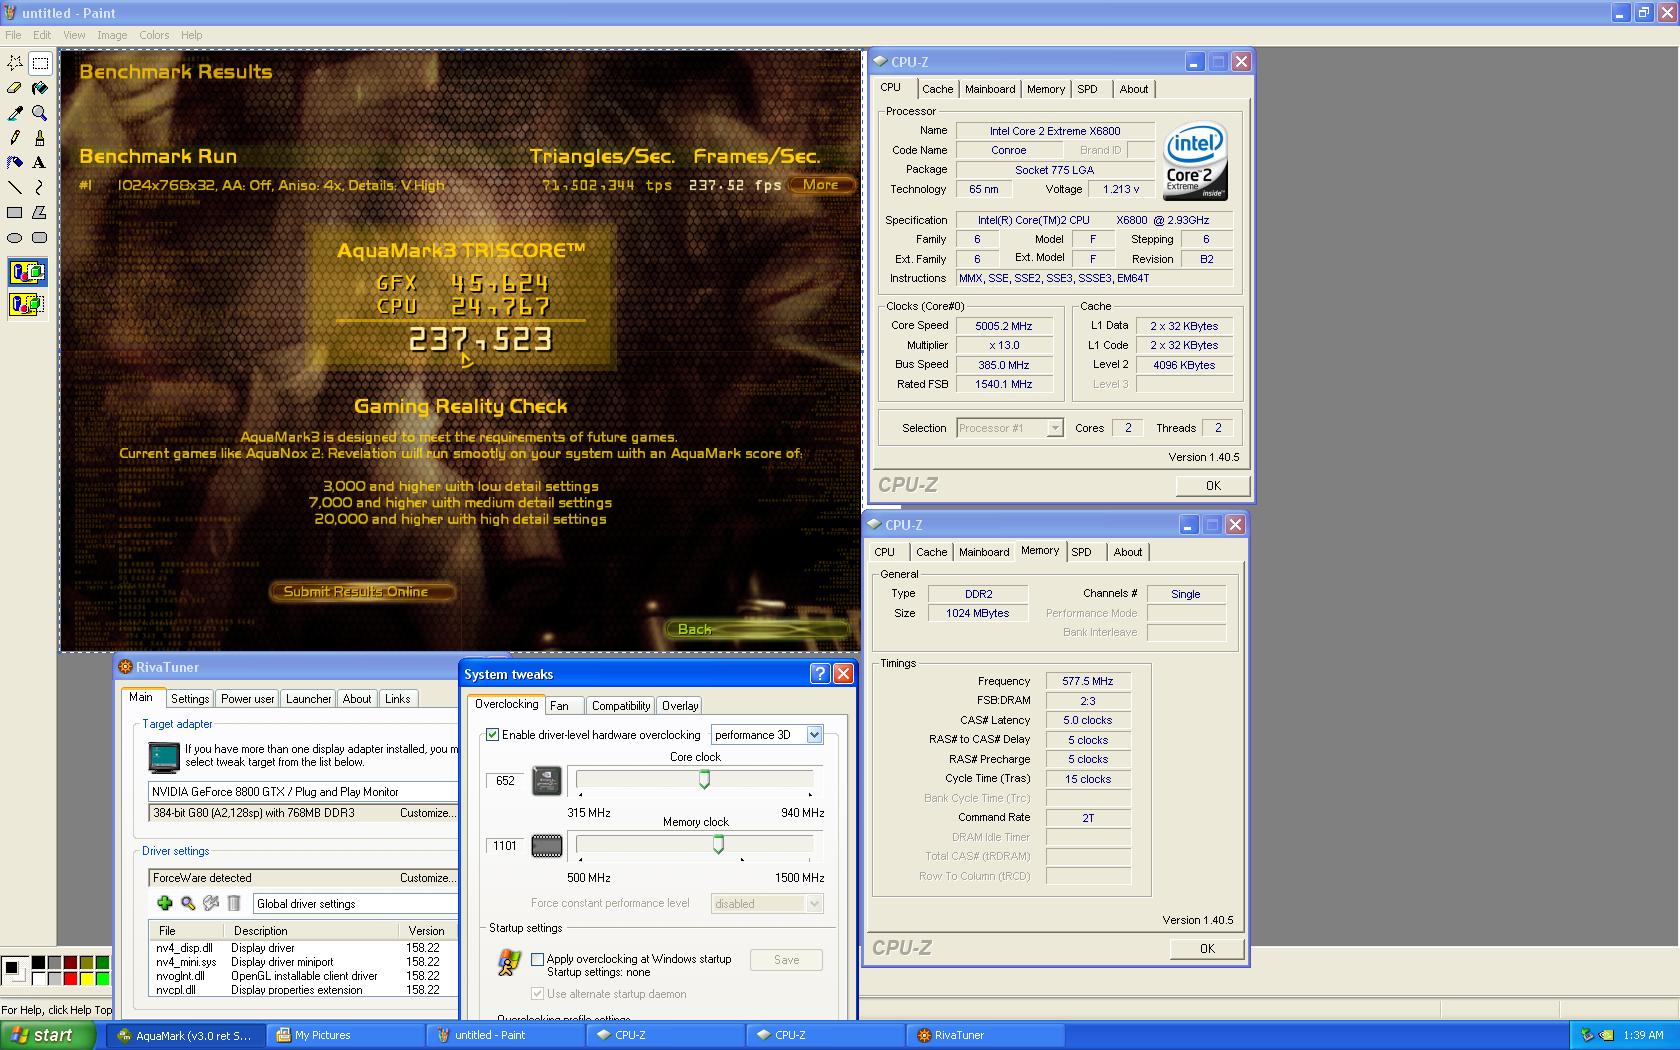Screen dimensions: 1680x1050
Task: Pick the Text tool in Paint
Action: (40, 162)
